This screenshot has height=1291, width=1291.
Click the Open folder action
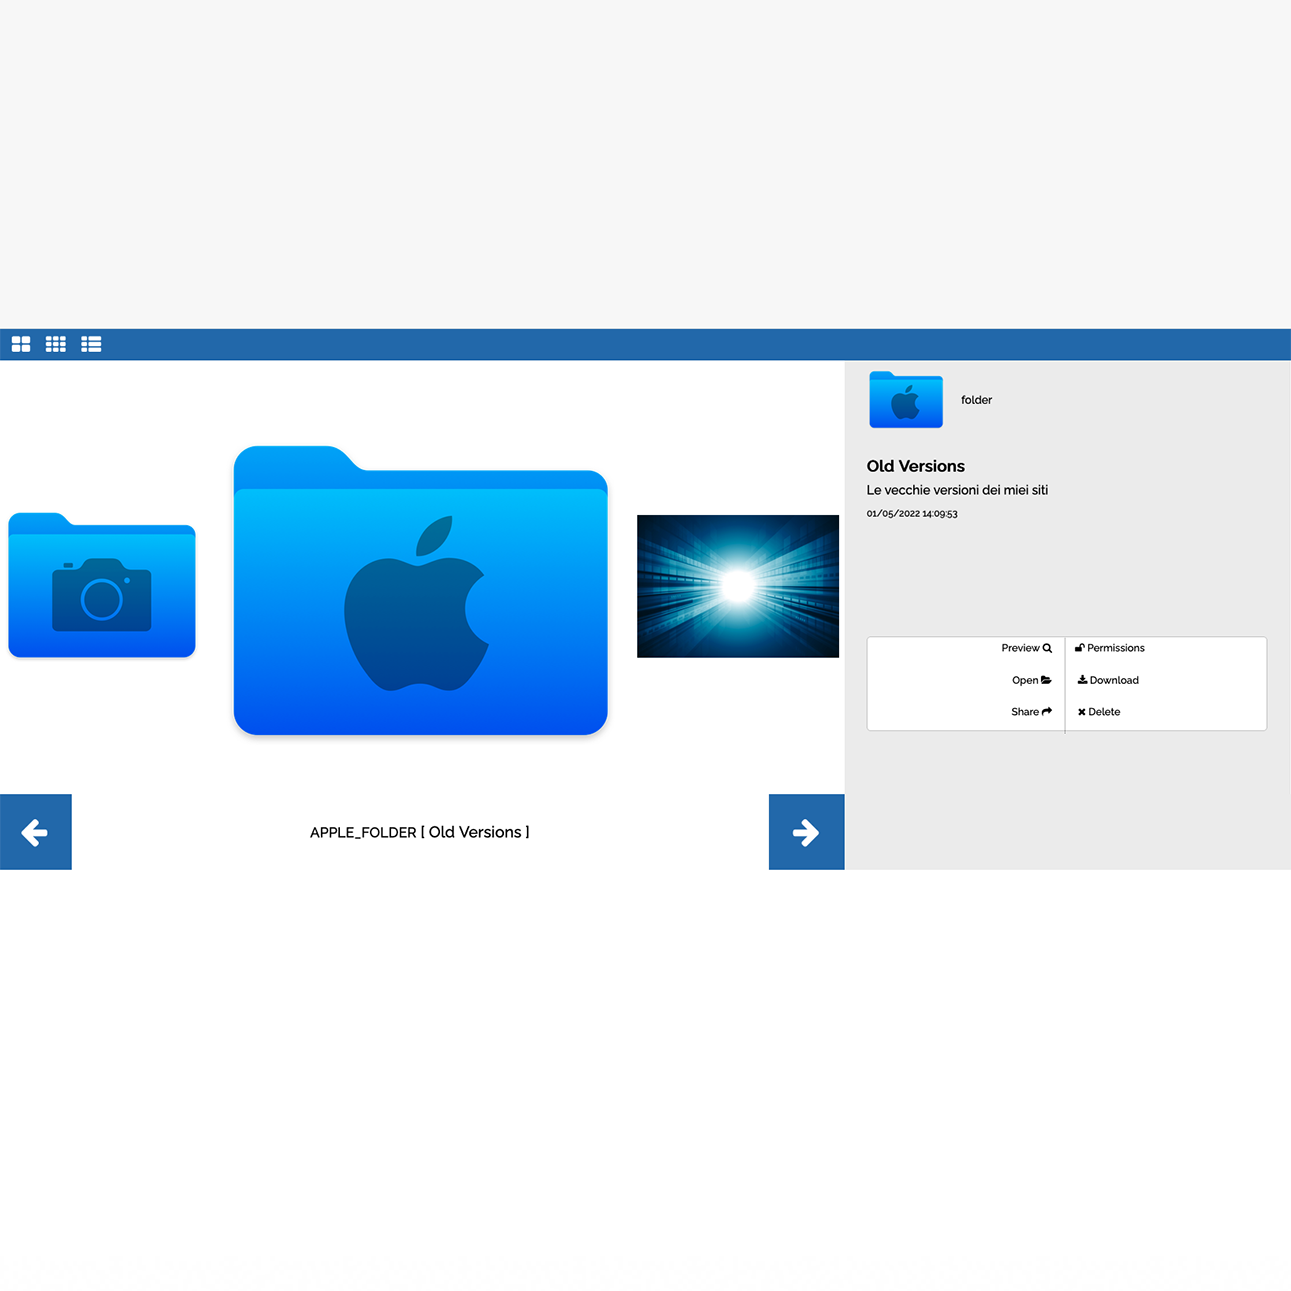click(x=1031, y=680)
